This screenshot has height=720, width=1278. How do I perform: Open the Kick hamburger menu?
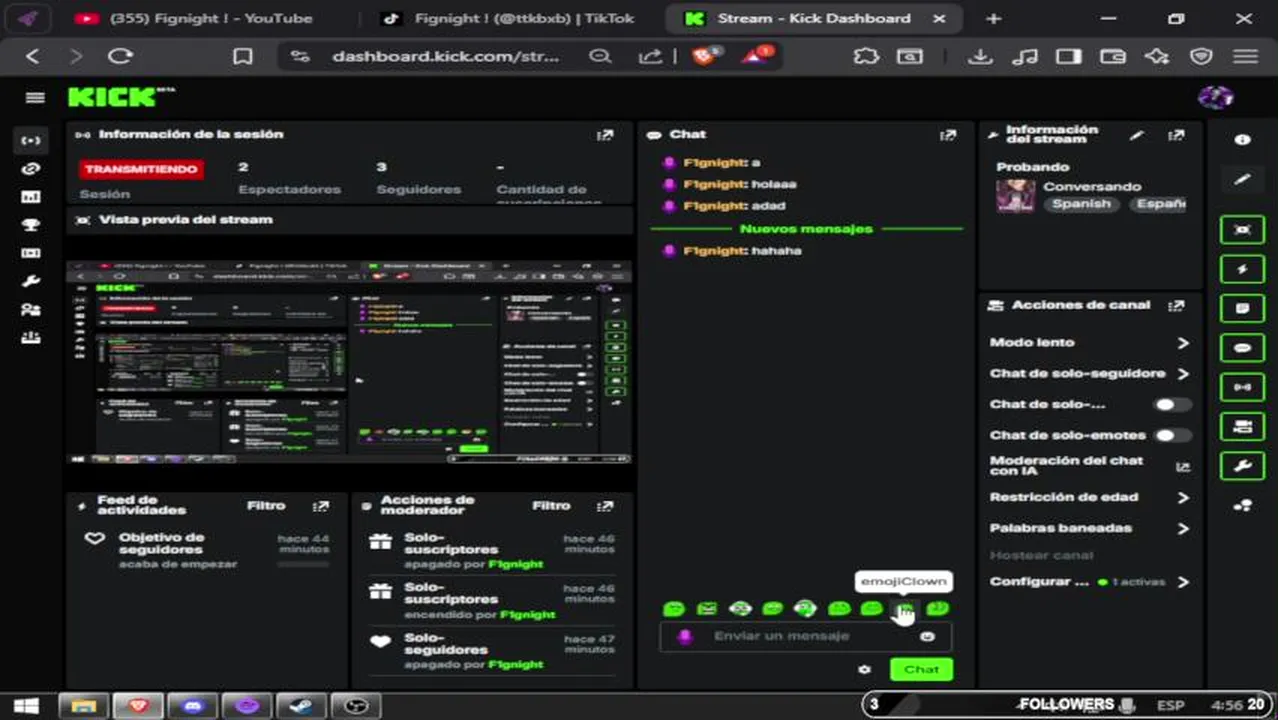coord(35,97)
